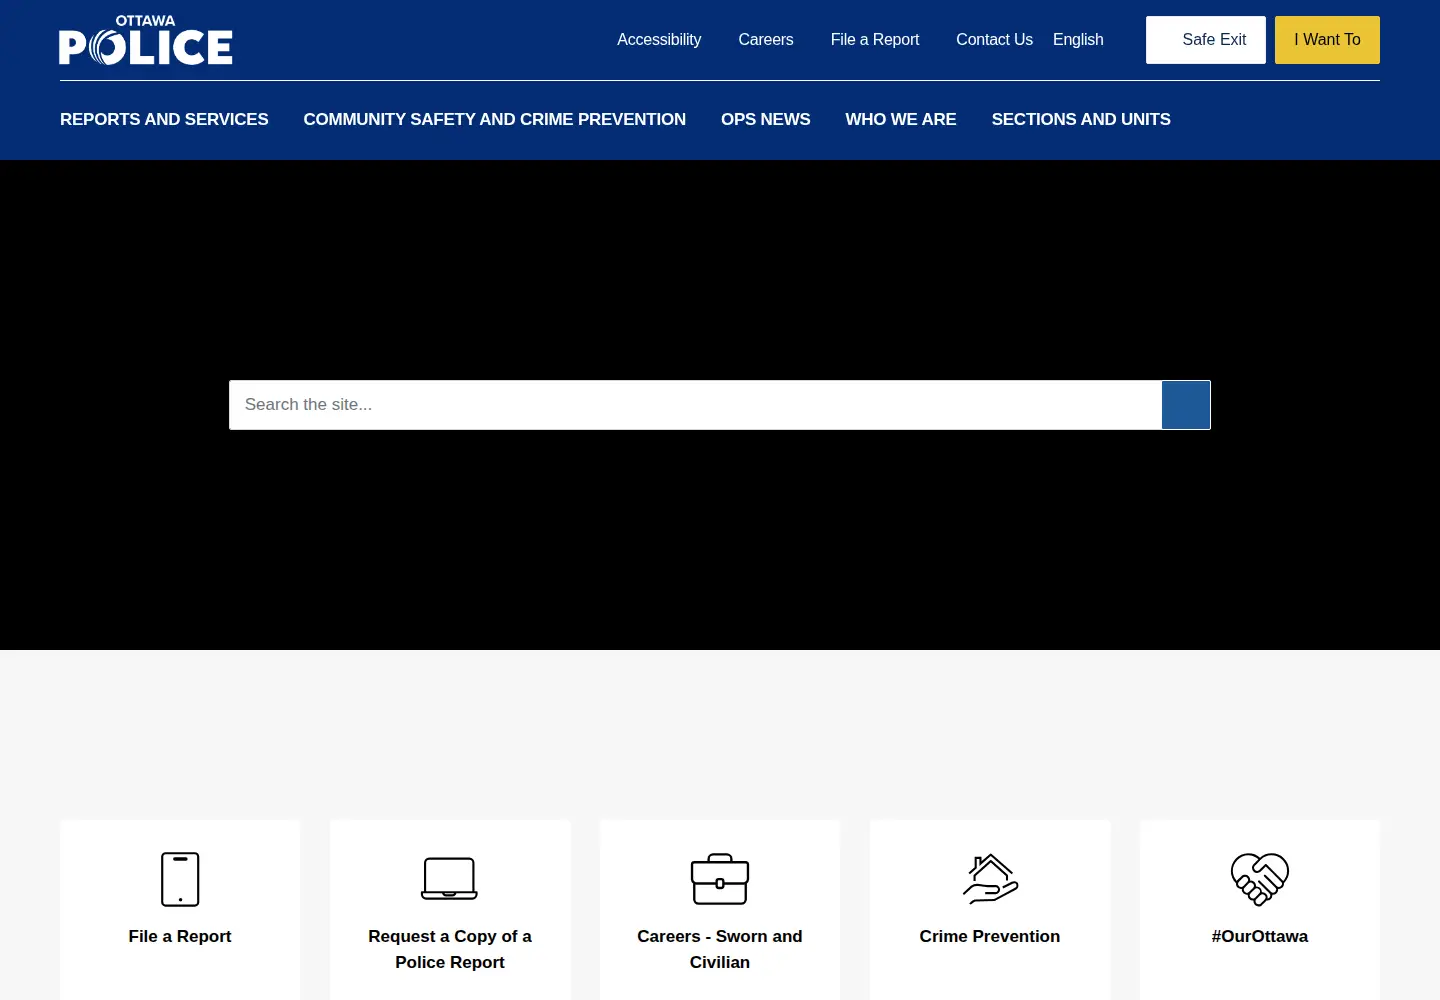This screenshot has height=1000, width=1440.
Task: Click the Safe Exit button
Action: click(x=1206, y=40)
